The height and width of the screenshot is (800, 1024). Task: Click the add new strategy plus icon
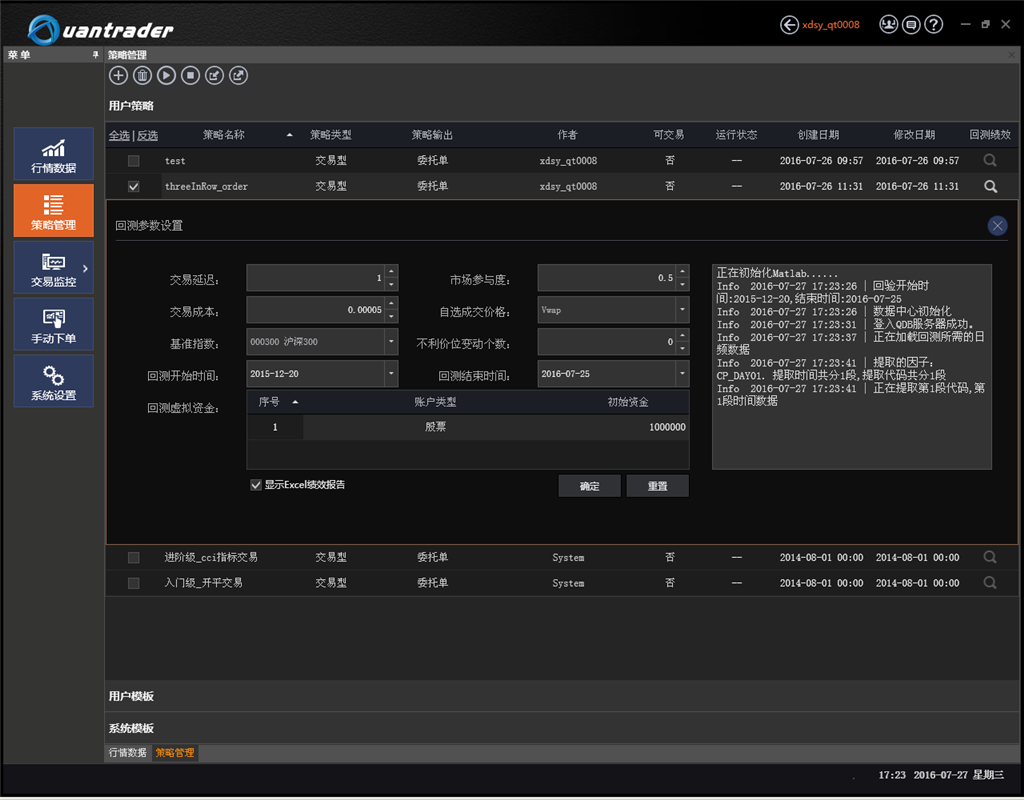click(x=118, y=75)
